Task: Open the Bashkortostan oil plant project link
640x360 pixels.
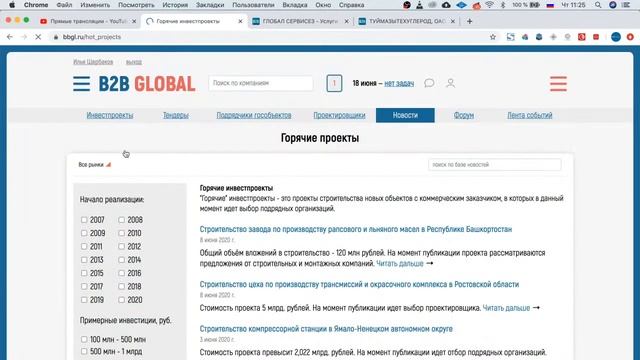Action: point(356,229)
